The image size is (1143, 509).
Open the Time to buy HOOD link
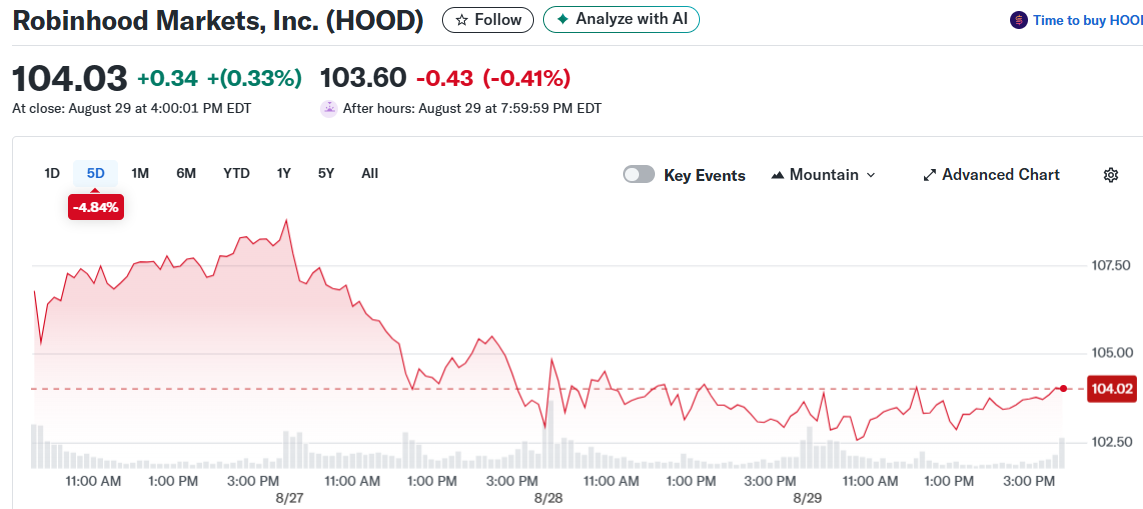(x=1088, y=20)
